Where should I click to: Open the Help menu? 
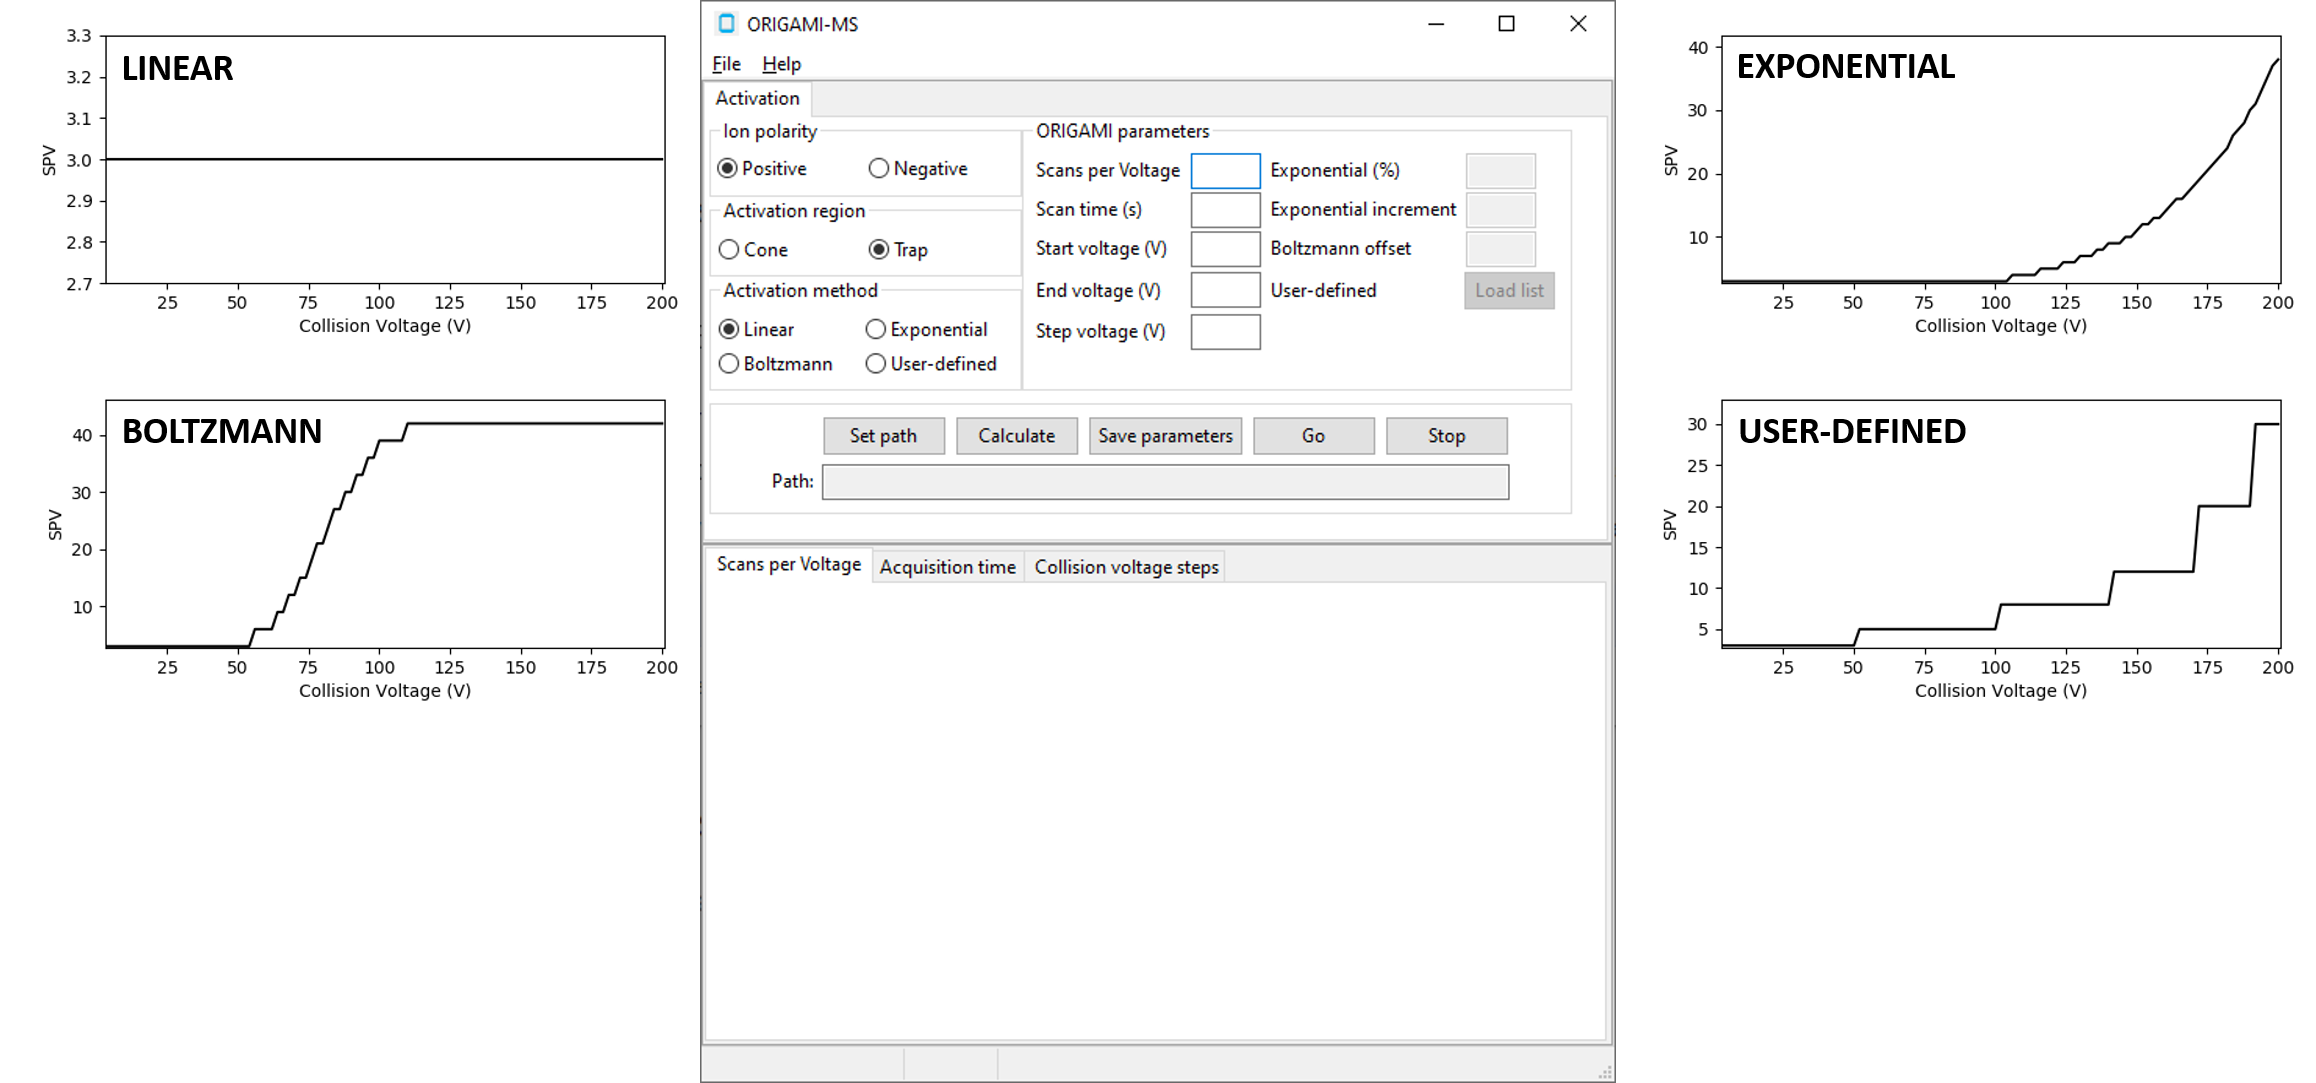pos(781,64)
